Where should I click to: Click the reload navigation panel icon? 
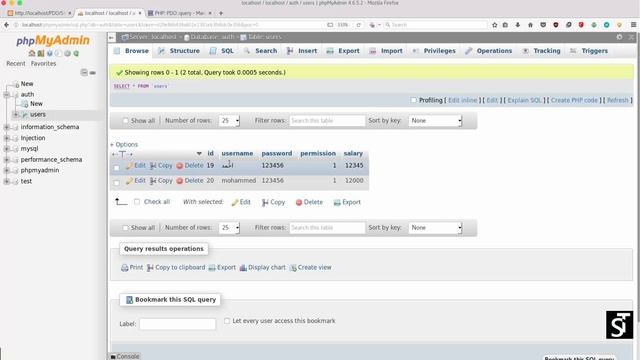coord(76,53)
